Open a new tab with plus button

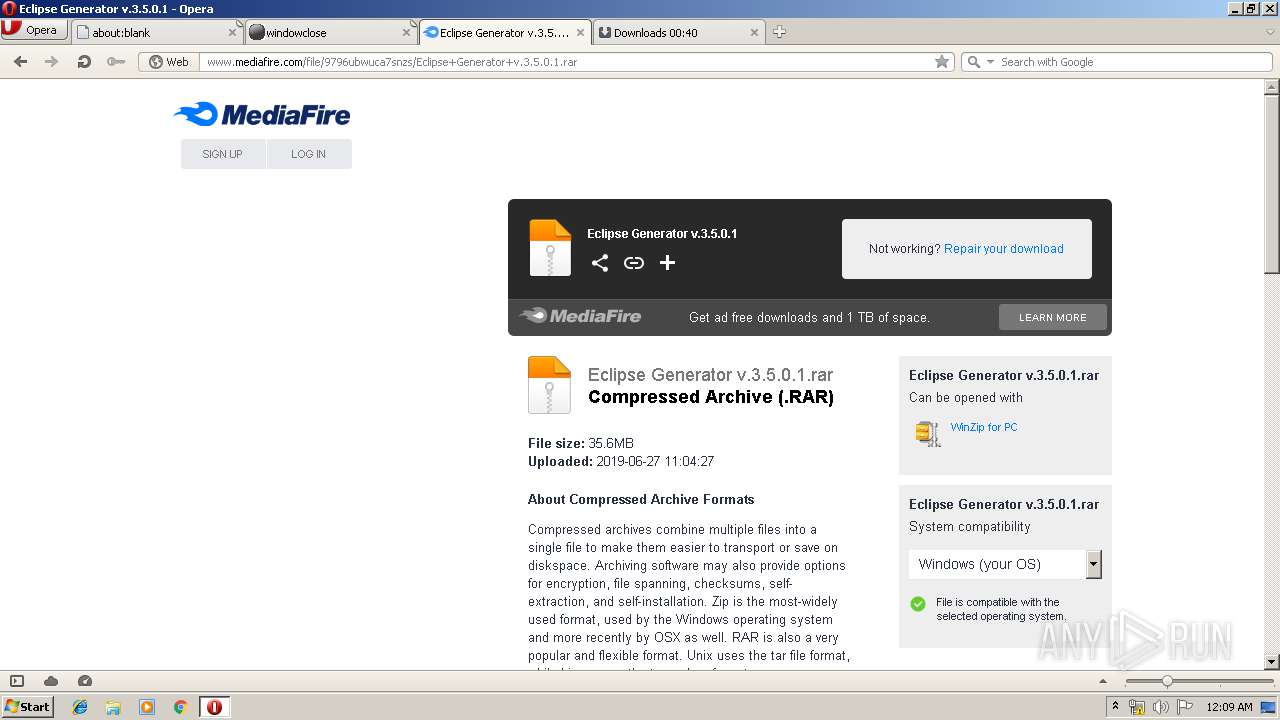click(779, 32)
